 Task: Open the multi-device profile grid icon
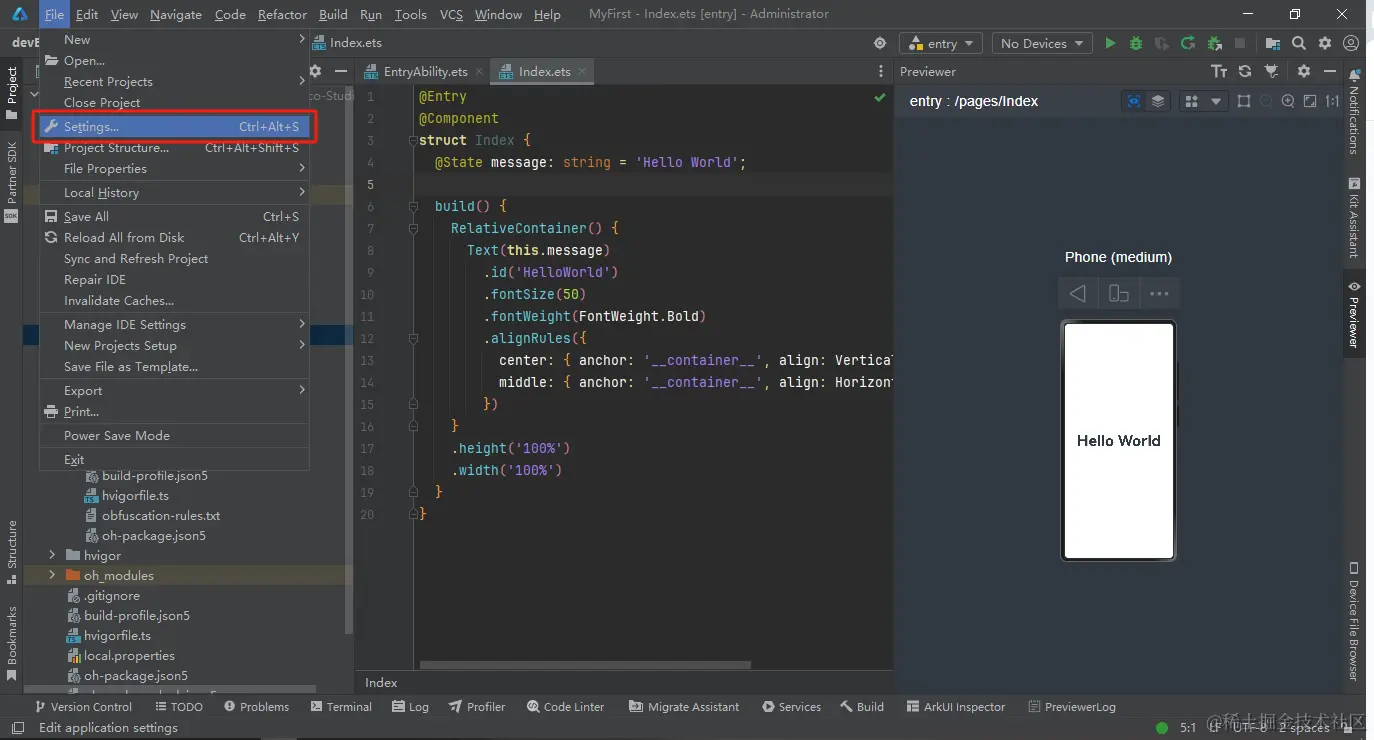pyautogui.click(x=1191, y=101)
